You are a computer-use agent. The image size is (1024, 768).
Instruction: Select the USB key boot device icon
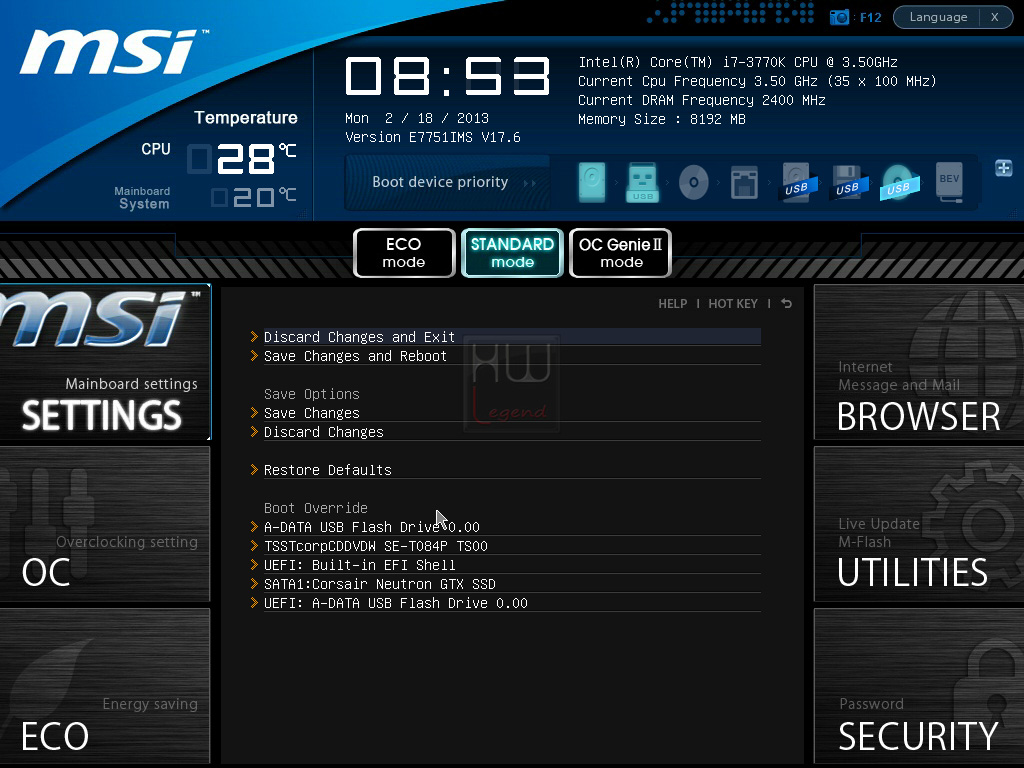[643, 182]
